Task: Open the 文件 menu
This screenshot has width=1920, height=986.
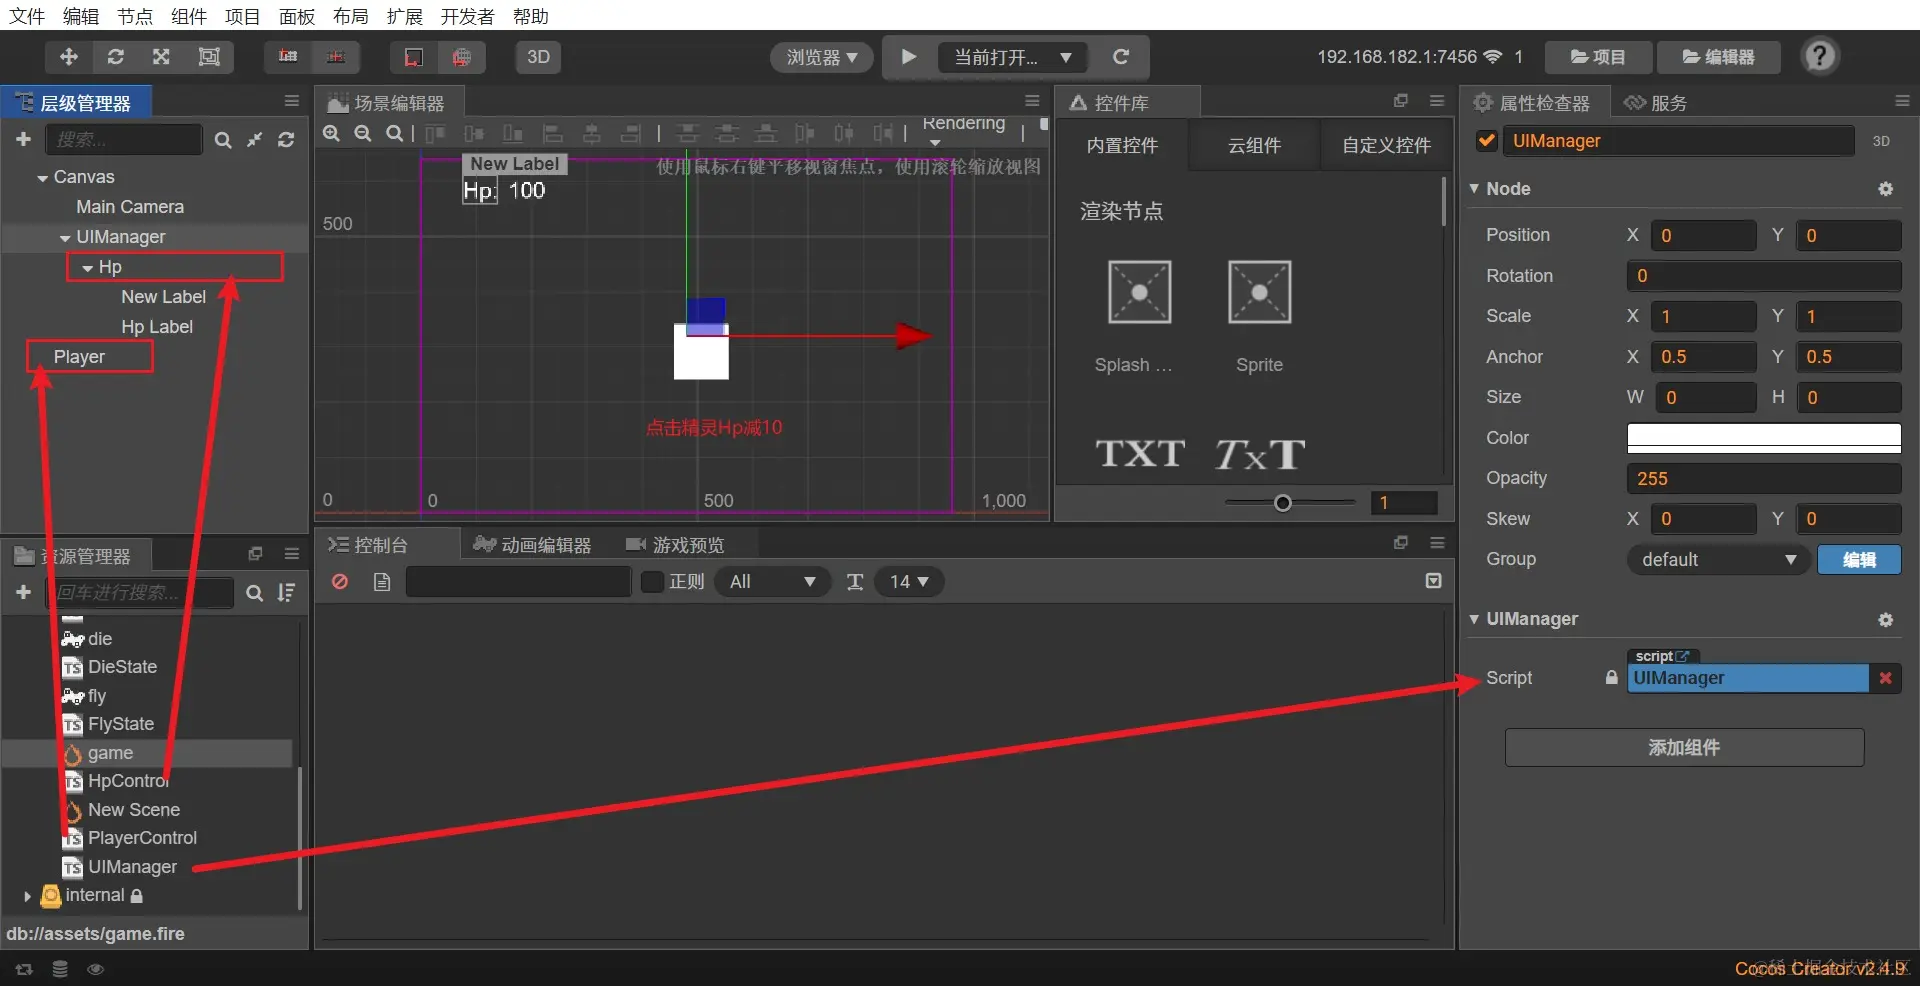Action: pyautogui.click(x=27, y=16)
